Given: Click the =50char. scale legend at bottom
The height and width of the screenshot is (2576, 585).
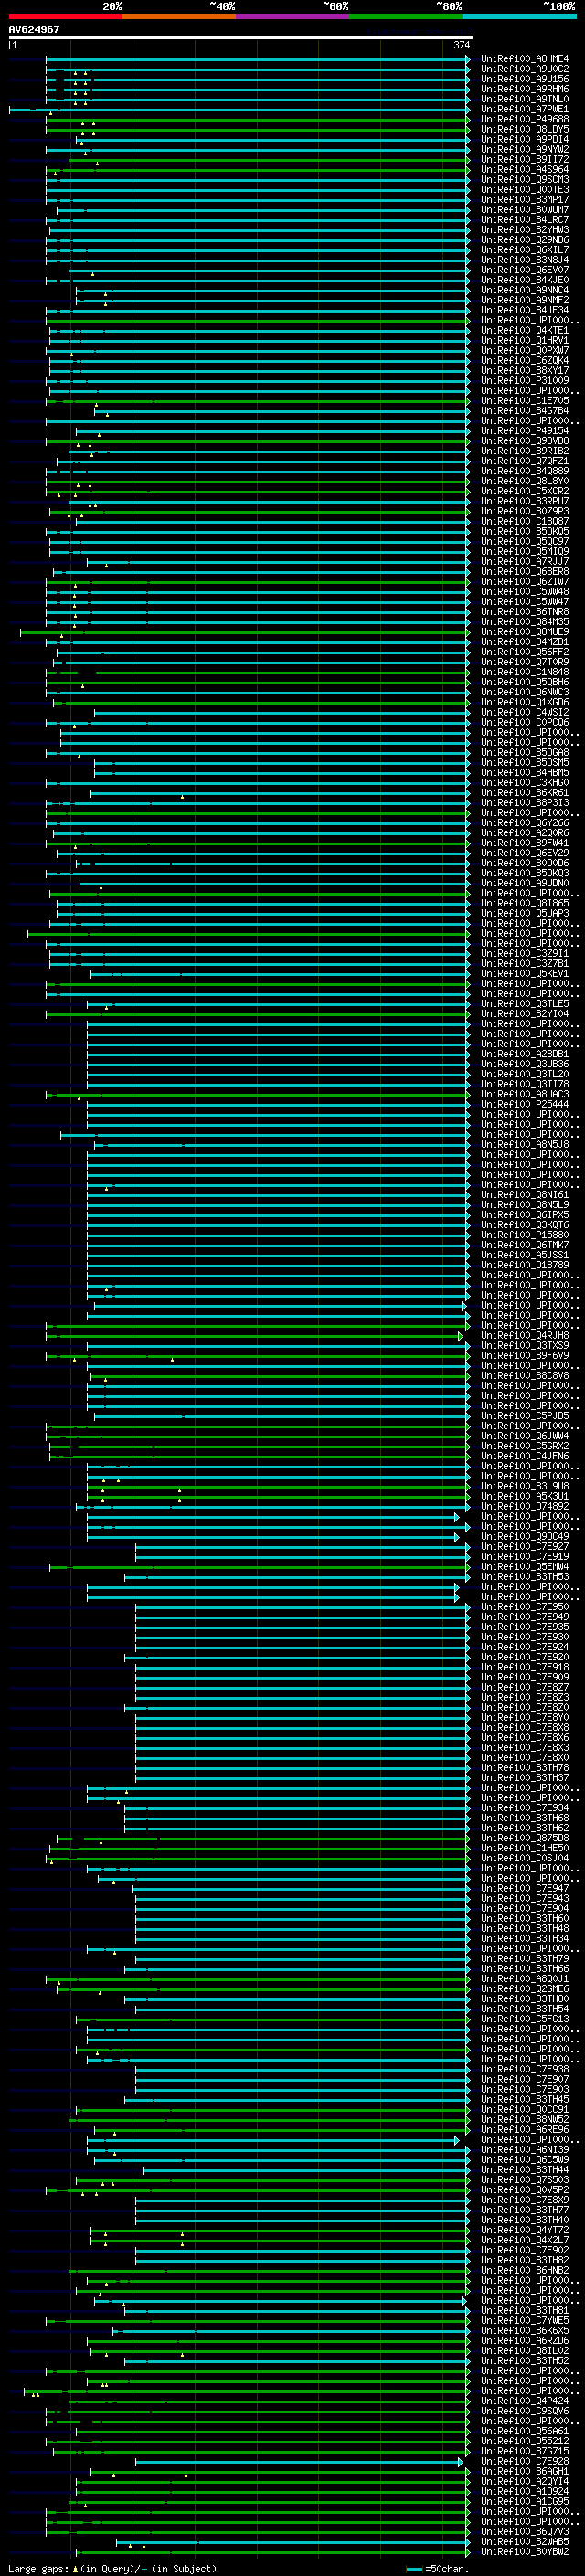Looking at the screenshot, I should (439, 2569).
